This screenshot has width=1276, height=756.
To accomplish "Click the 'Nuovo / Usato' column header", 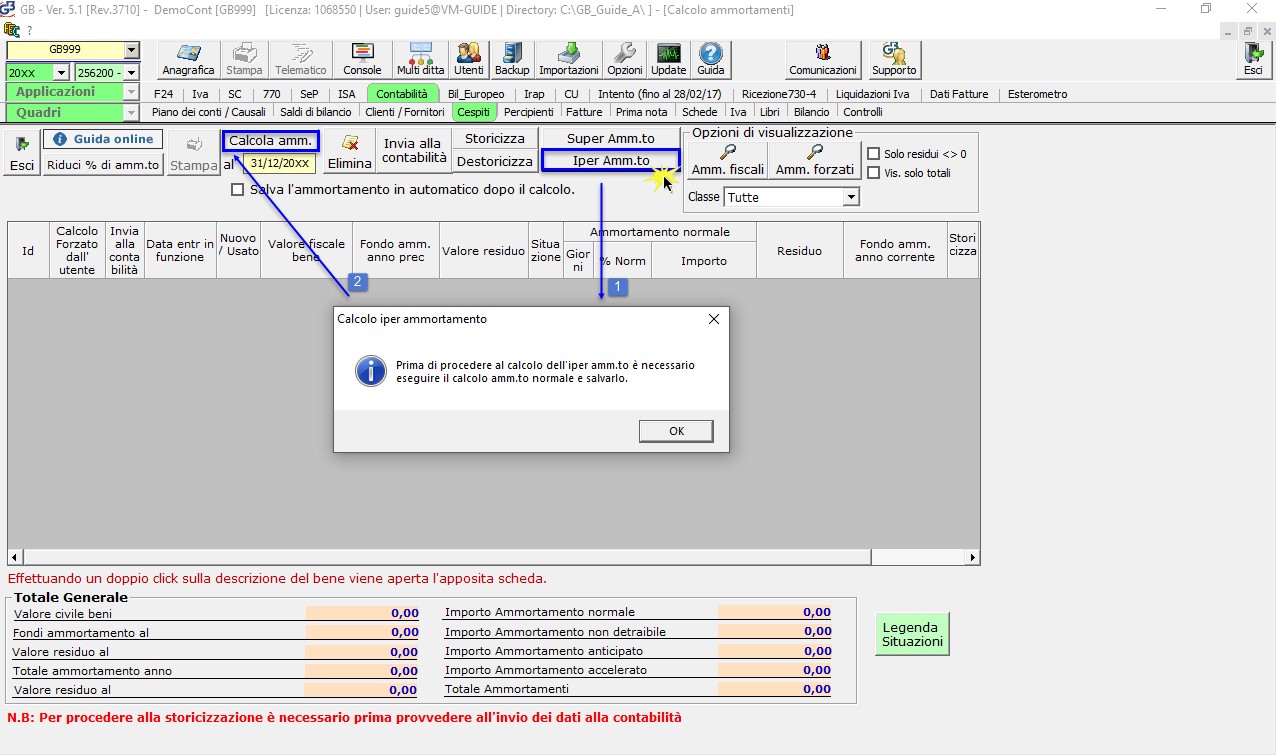I will tap(238, 250).
